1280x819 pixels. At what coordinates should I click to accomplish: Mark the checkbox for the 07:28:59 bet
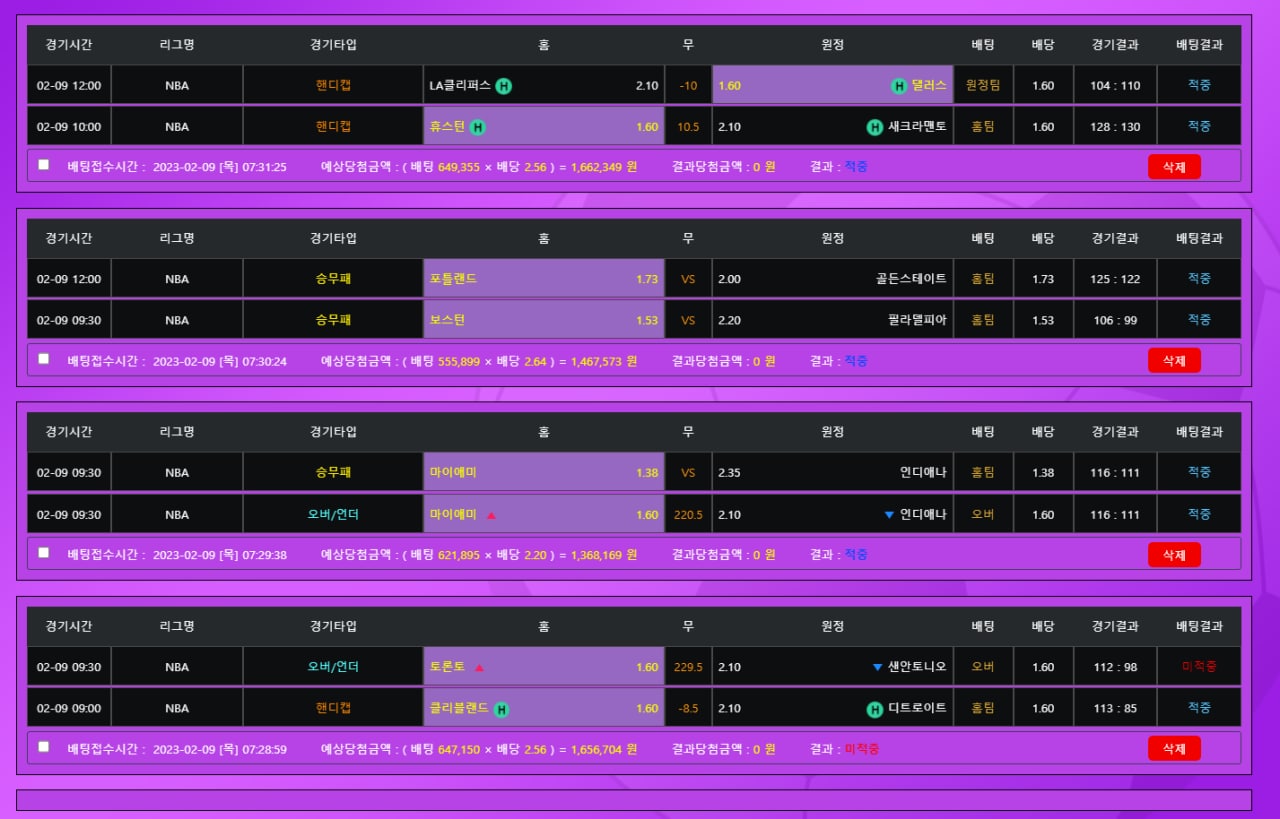click(x=43, y=746)
